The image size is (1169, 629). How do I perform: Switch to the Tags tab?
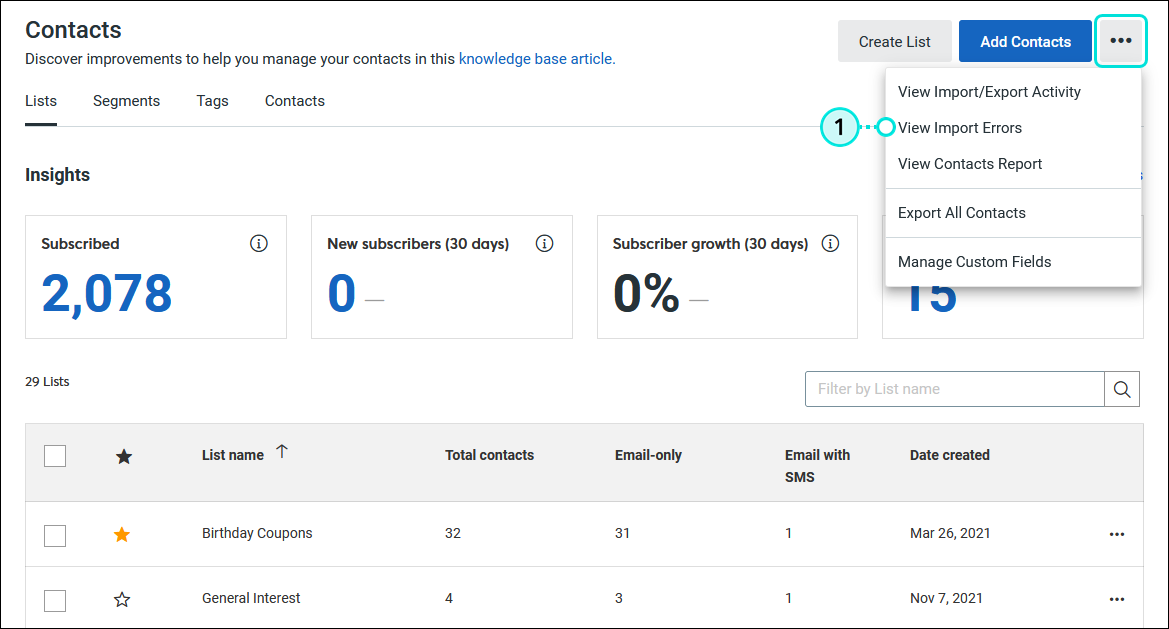click(212, 101)
